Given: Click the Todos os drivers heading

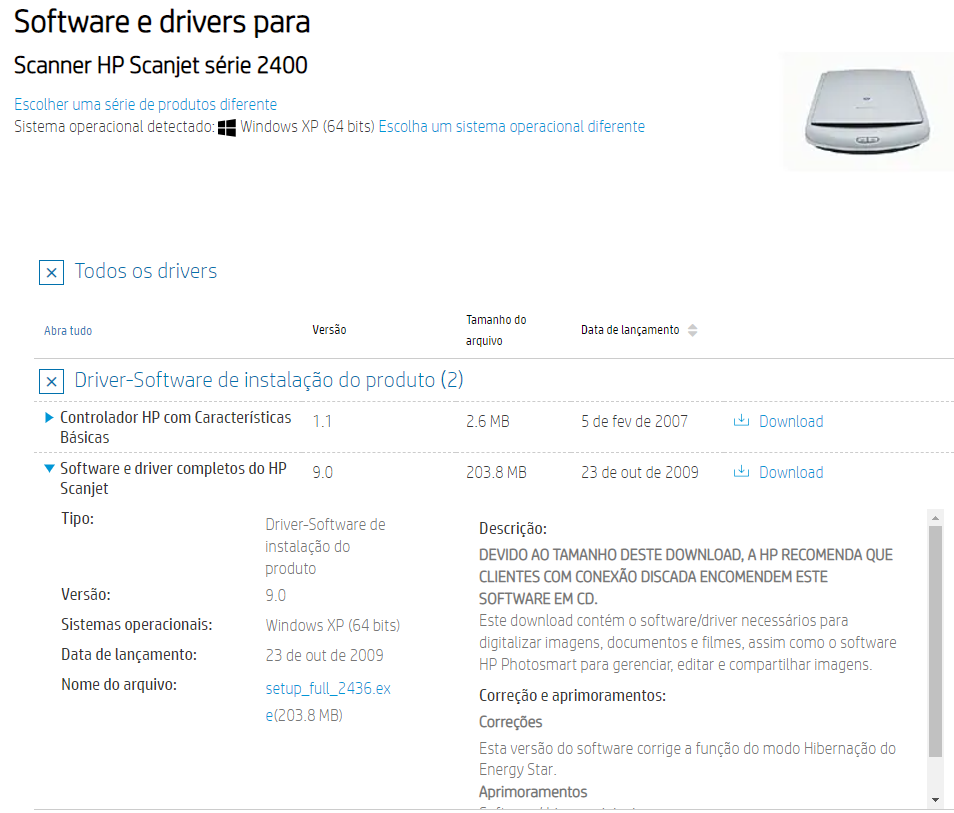Looking at the screenshot, I should 146,271.
